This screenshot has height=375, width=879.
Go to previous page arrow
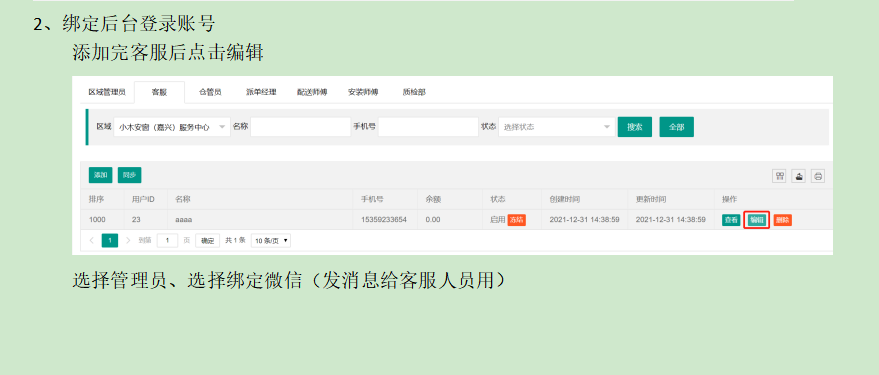tap(92, 240)
